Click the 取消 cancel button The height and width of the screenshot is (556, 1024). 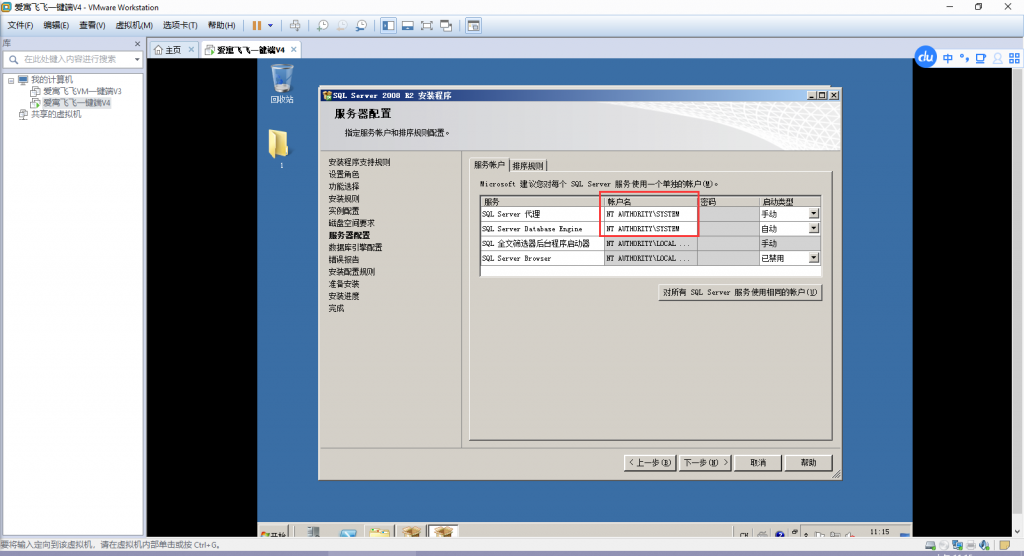pos(758,463)
